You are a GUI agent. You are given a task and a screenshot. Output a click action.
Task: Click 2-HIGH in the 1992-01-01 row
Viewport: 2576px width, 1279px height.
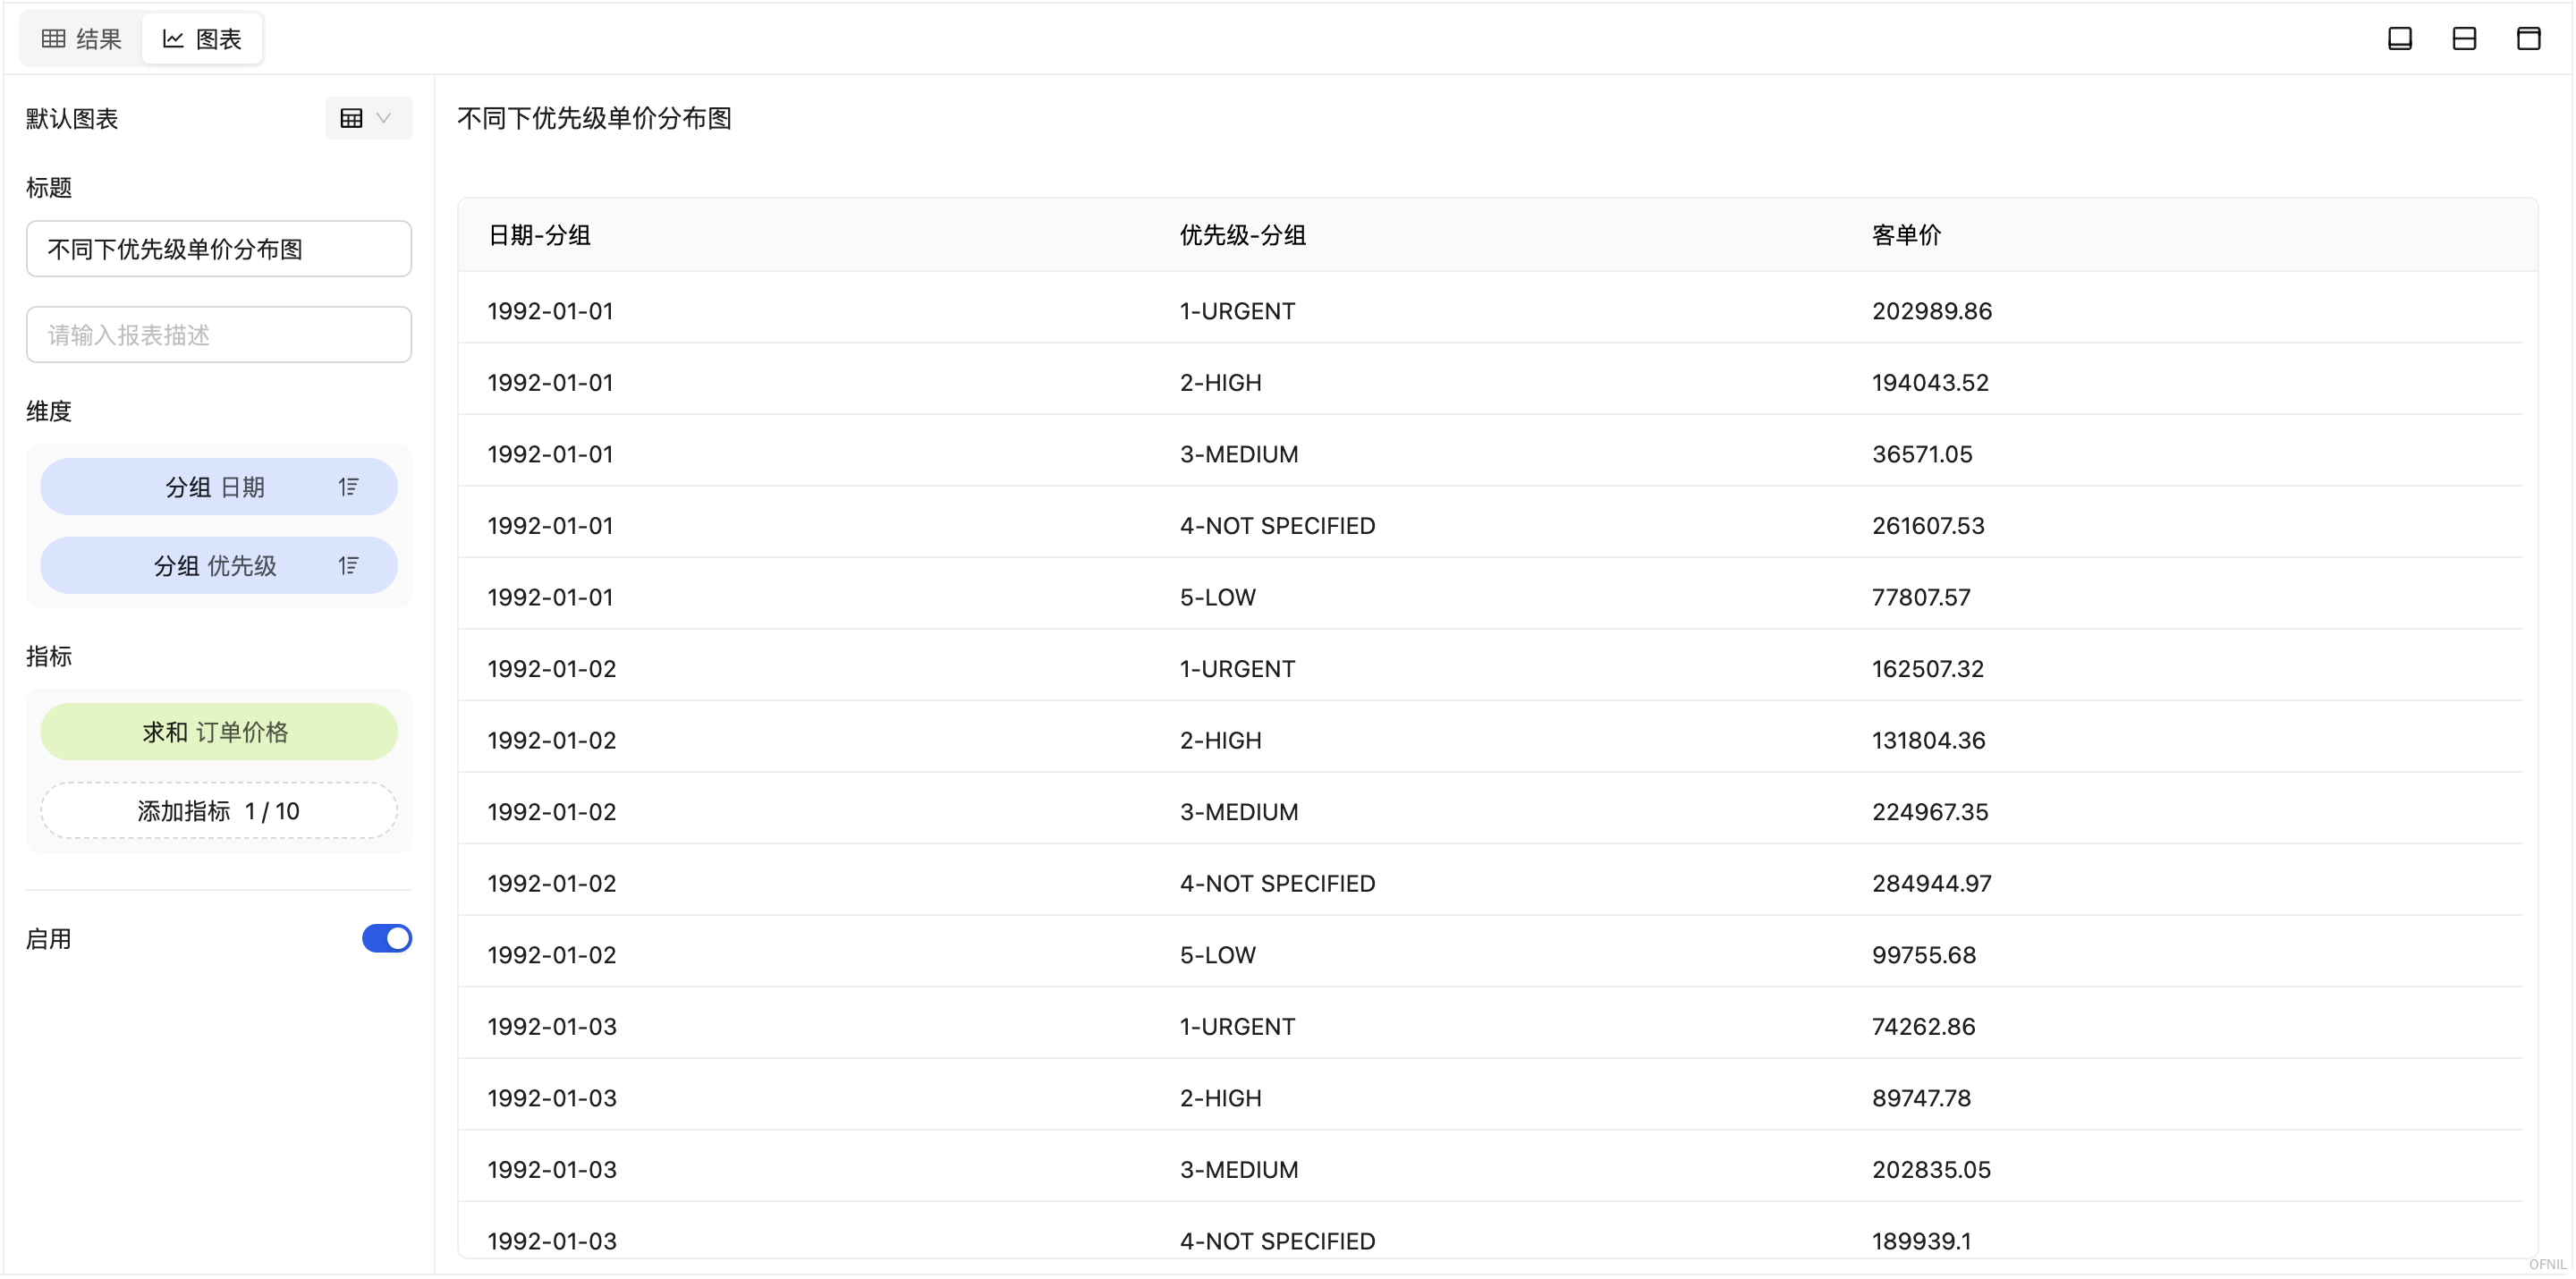tap(1220, 383)
